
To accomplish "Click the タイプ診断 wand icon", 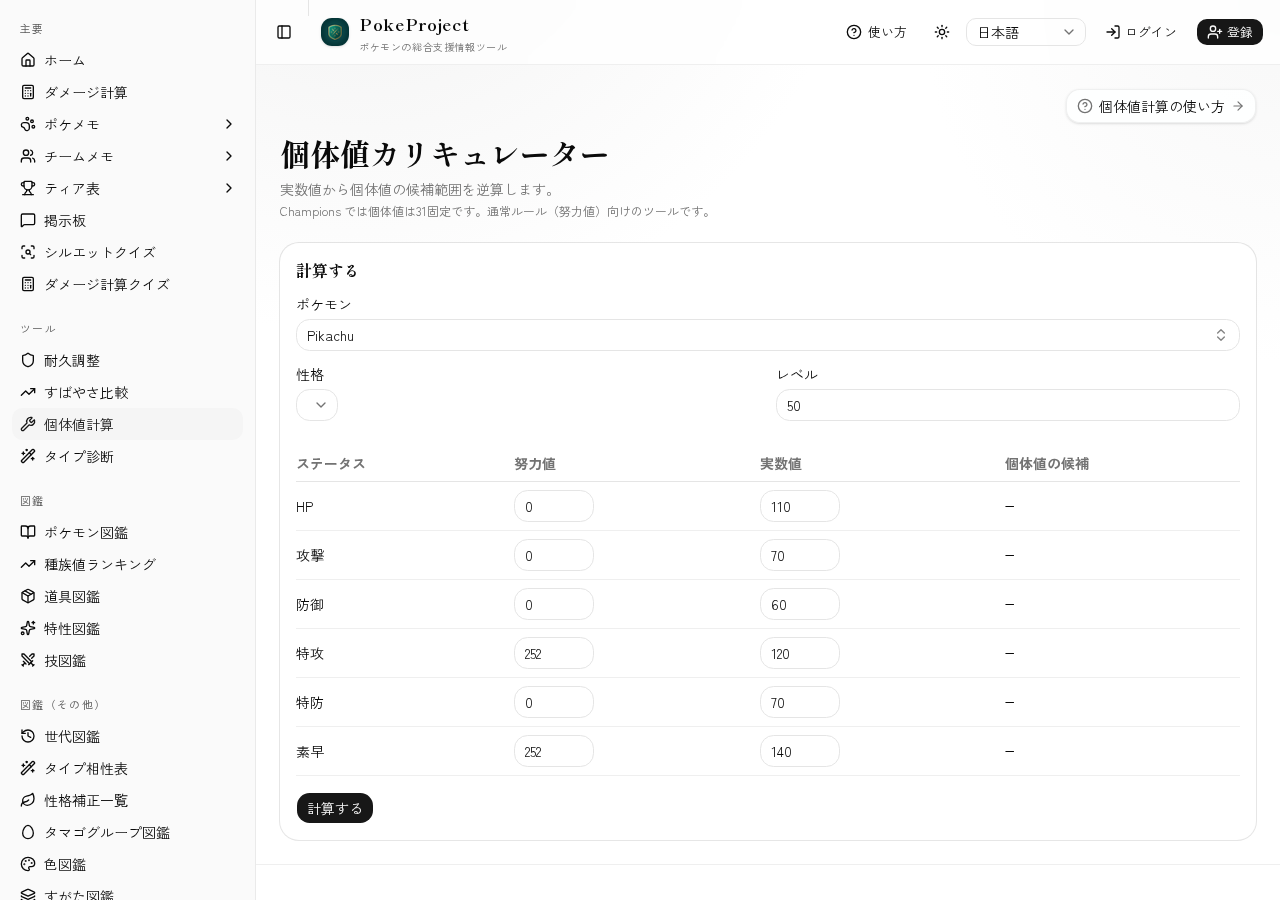I will (x=28, y=456).
